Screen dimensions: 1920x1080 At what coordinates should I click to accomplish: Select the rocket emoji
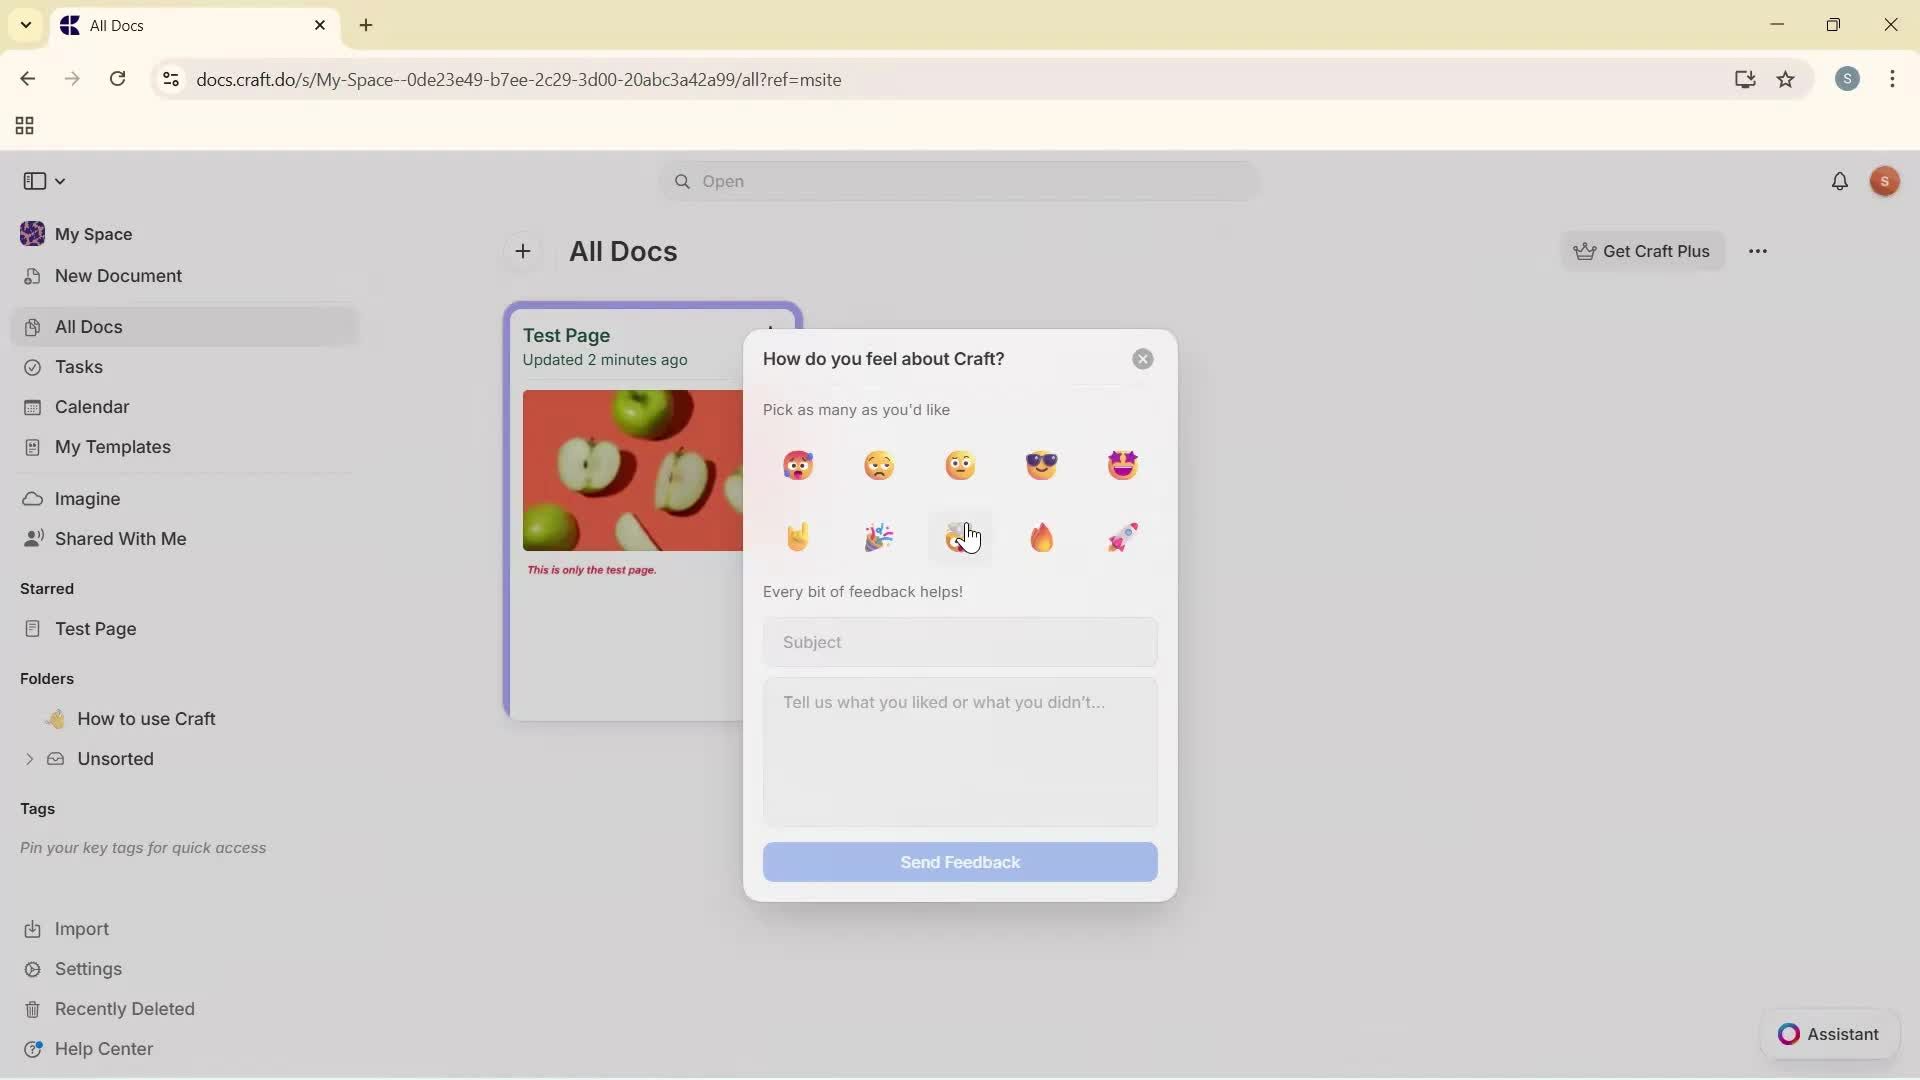[1122, 537]
